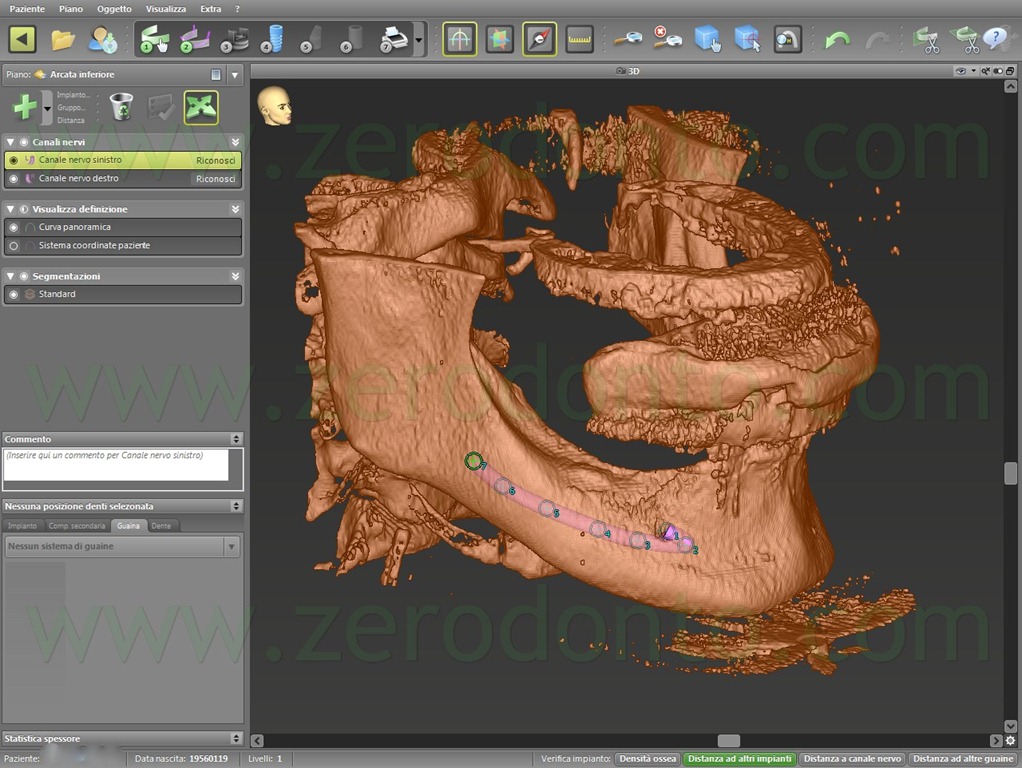Toggle visibility of all Segmentazioni

(24, 276)
